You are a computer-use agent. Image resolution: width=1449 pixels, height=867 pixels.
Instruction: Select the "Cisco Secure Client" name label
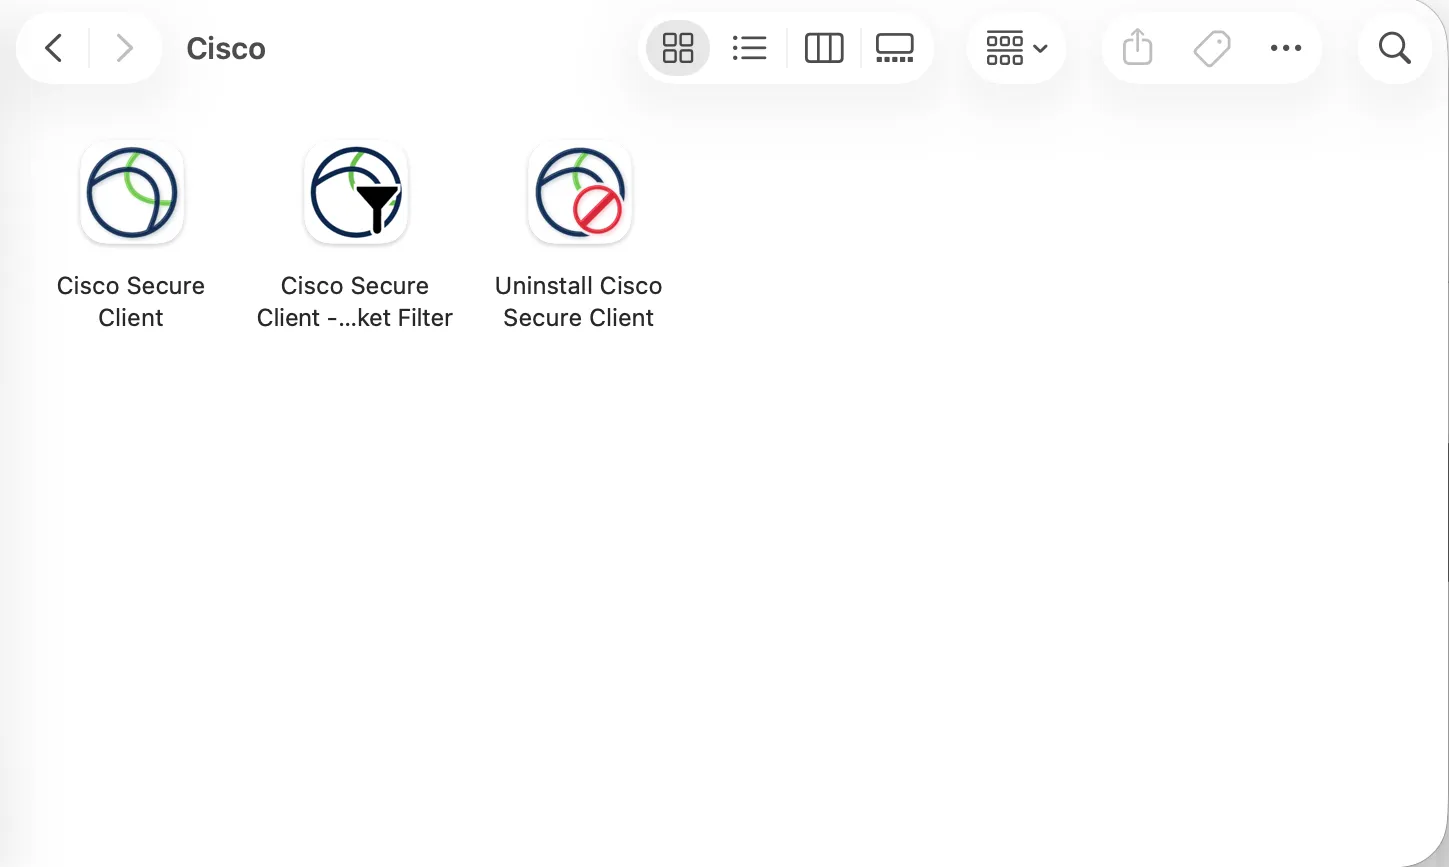(x=131, y=302)
